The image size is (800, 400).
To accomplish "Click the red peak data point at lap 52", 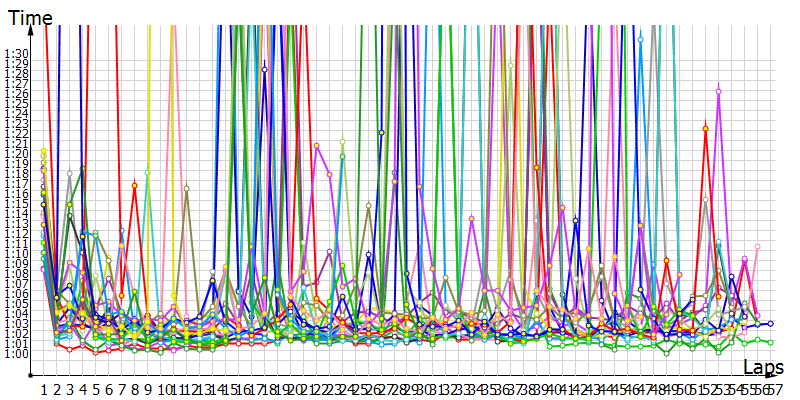I will 706,128.
